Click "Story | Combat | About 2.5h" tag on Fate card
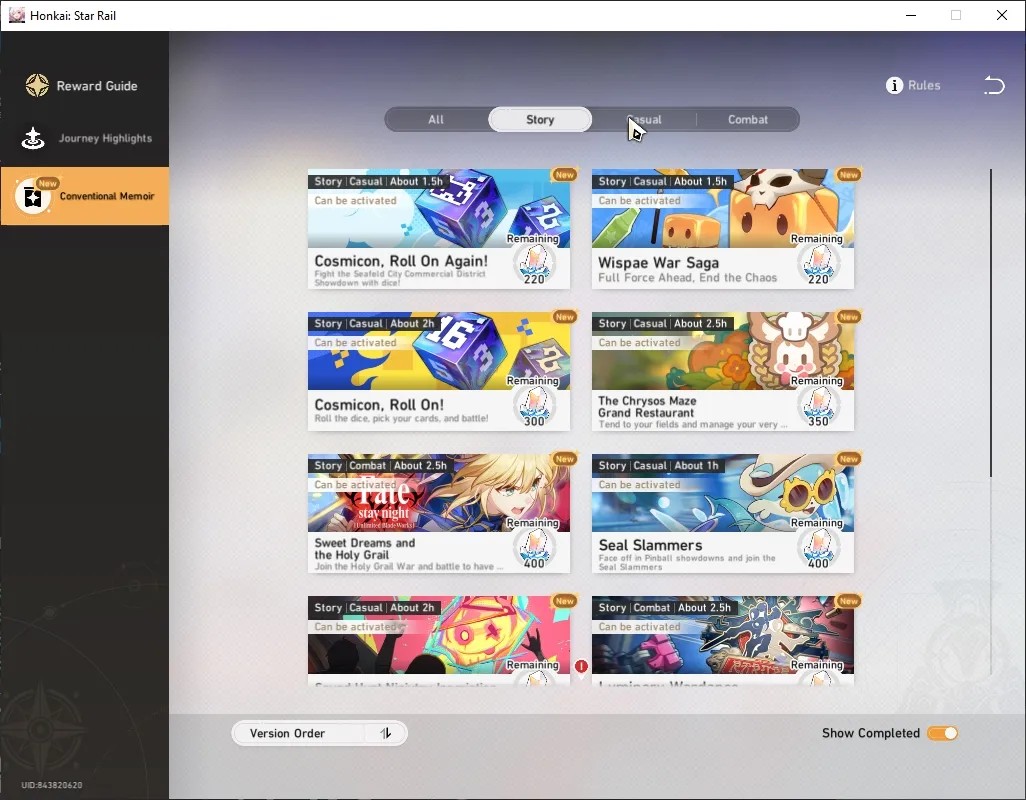 pyautogui.click(x=380, y=466)
